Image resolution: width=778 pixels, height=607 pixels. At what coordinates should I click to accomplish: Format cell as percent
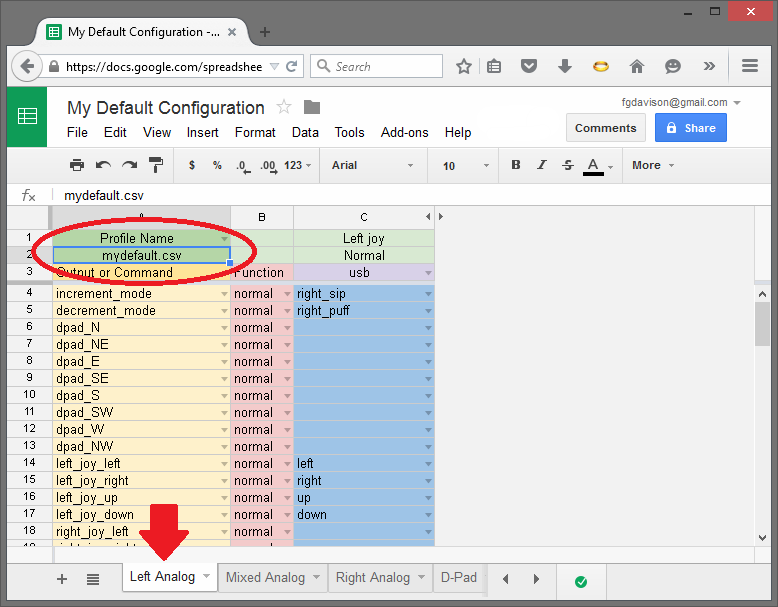point(217,165)
